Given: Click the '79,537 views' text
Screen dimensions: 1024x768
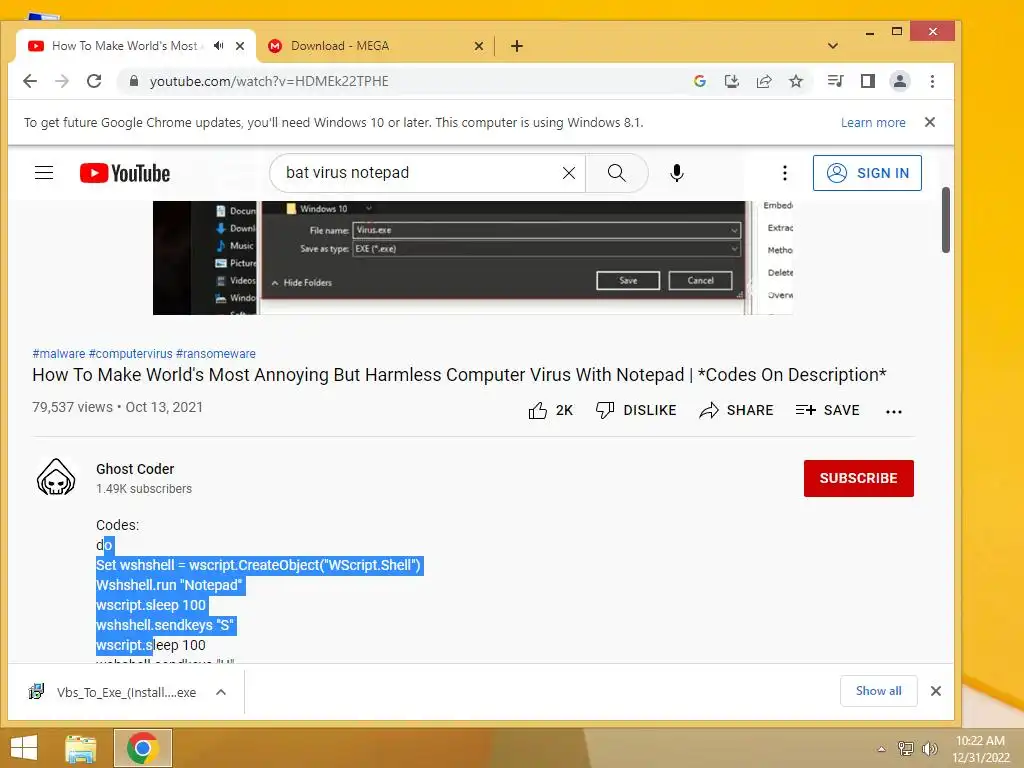Looking at the screenshot, I should 72,407.
